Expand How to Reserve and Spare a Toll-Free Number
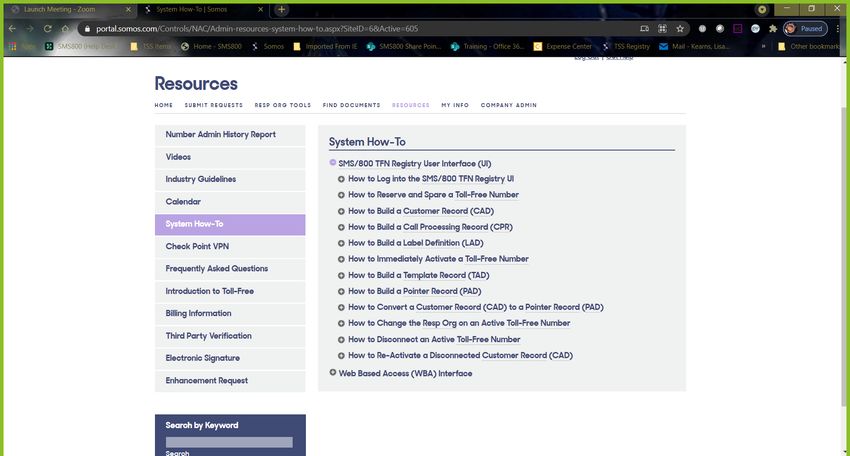The height and width of the screenshot is (456, 850). [341, 195]
